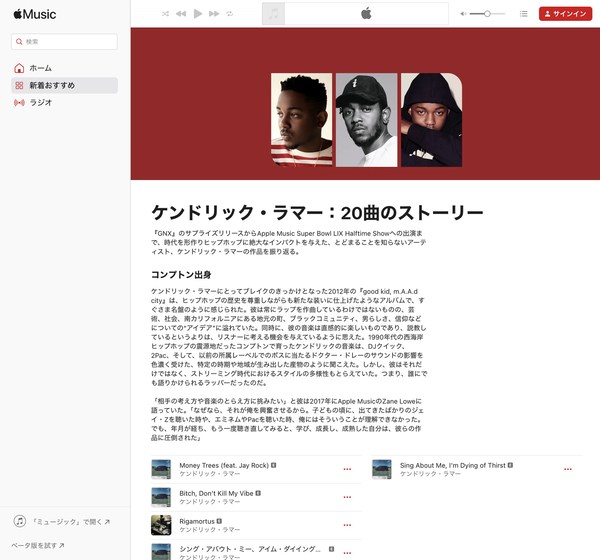Go to ホーム in the sidebar
This screenshot has width=600, height=560.
pyautogui.click(x=64, y=68)
